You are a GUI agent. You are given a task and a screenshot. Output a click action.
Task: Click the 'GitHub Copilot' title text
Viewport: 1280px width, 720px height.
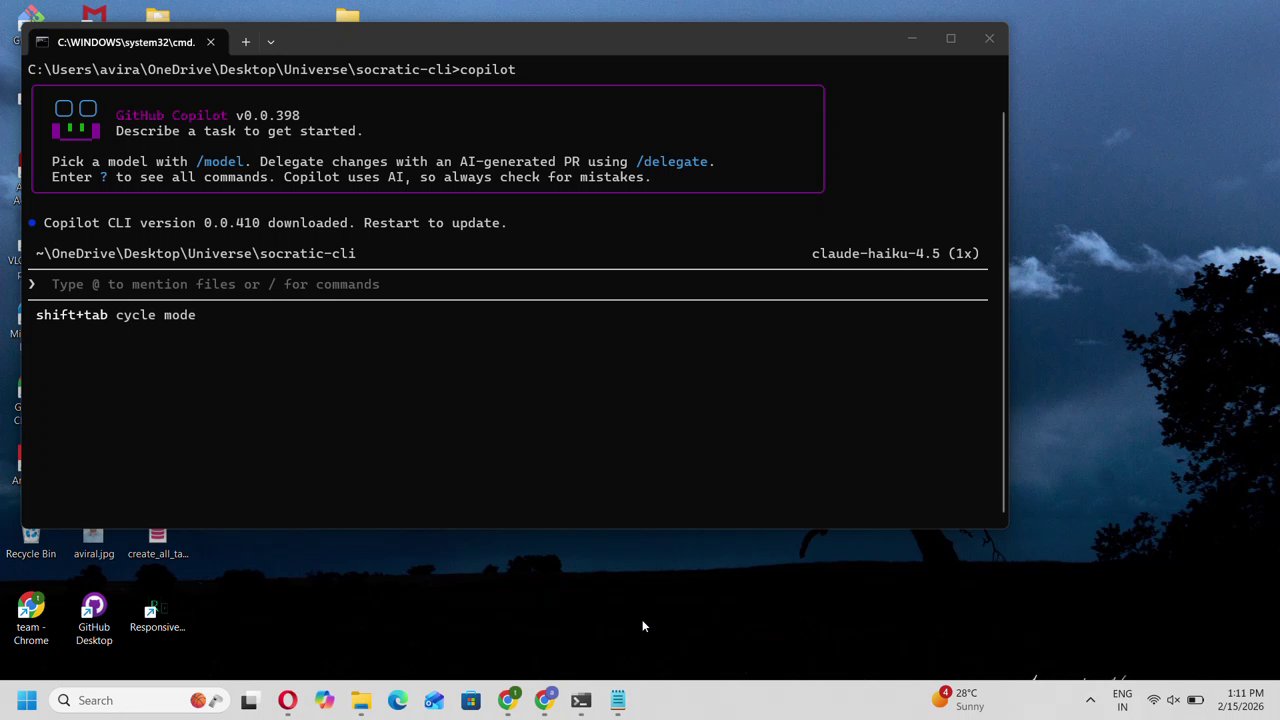[x=171, y=115]
